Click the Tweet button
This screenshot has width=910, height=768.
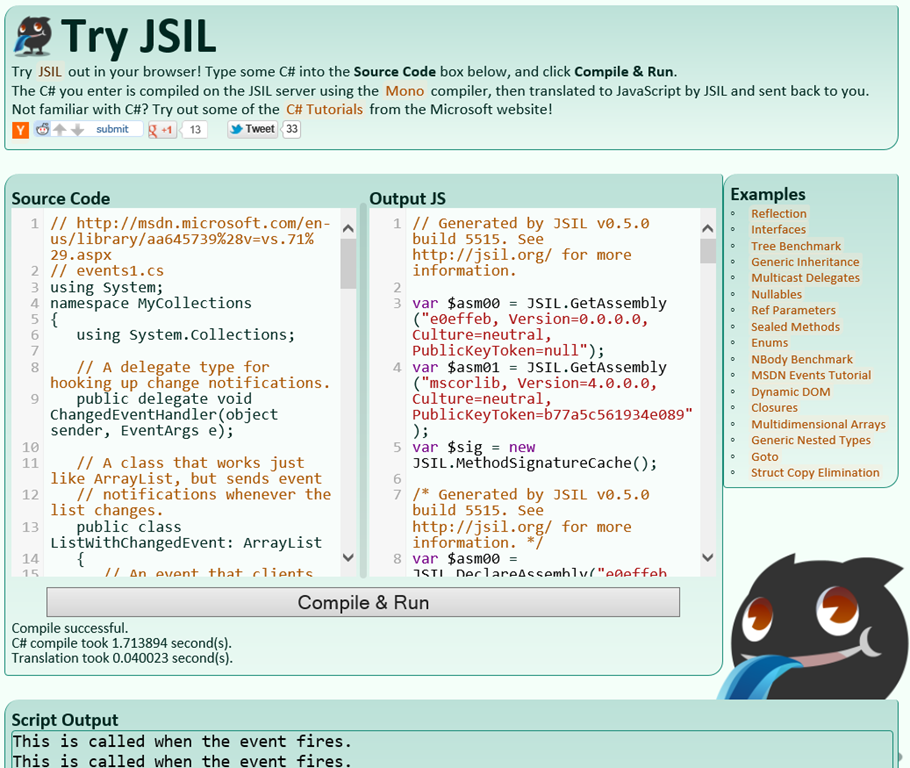click(x=252, y=129)
